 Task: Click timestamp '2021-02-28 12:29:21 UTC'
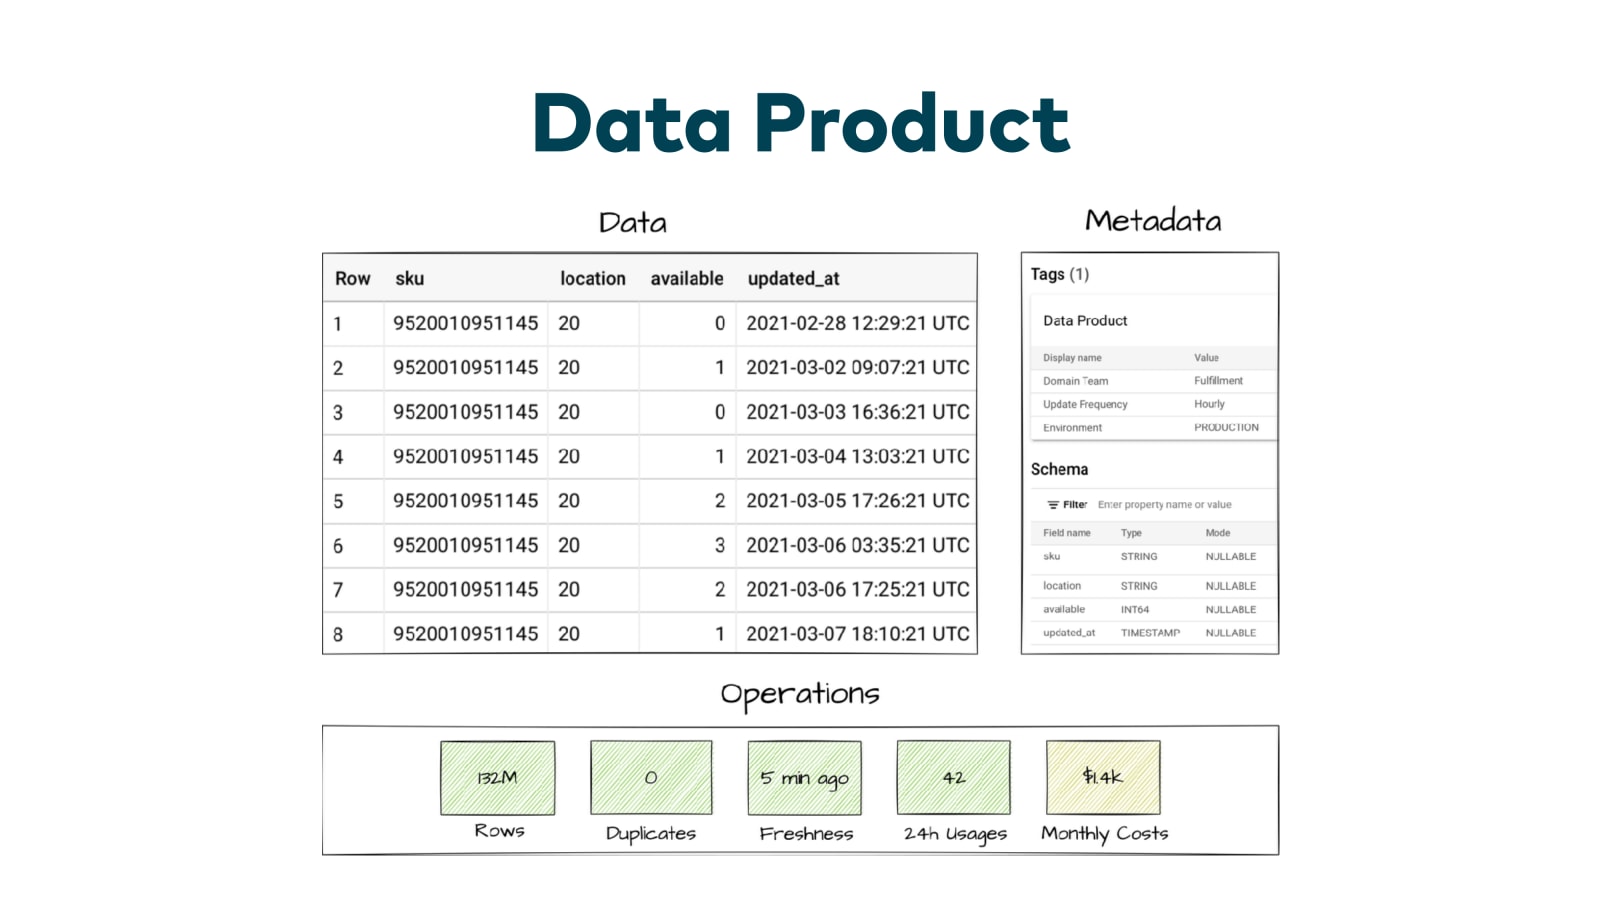(x=858, y=324)
